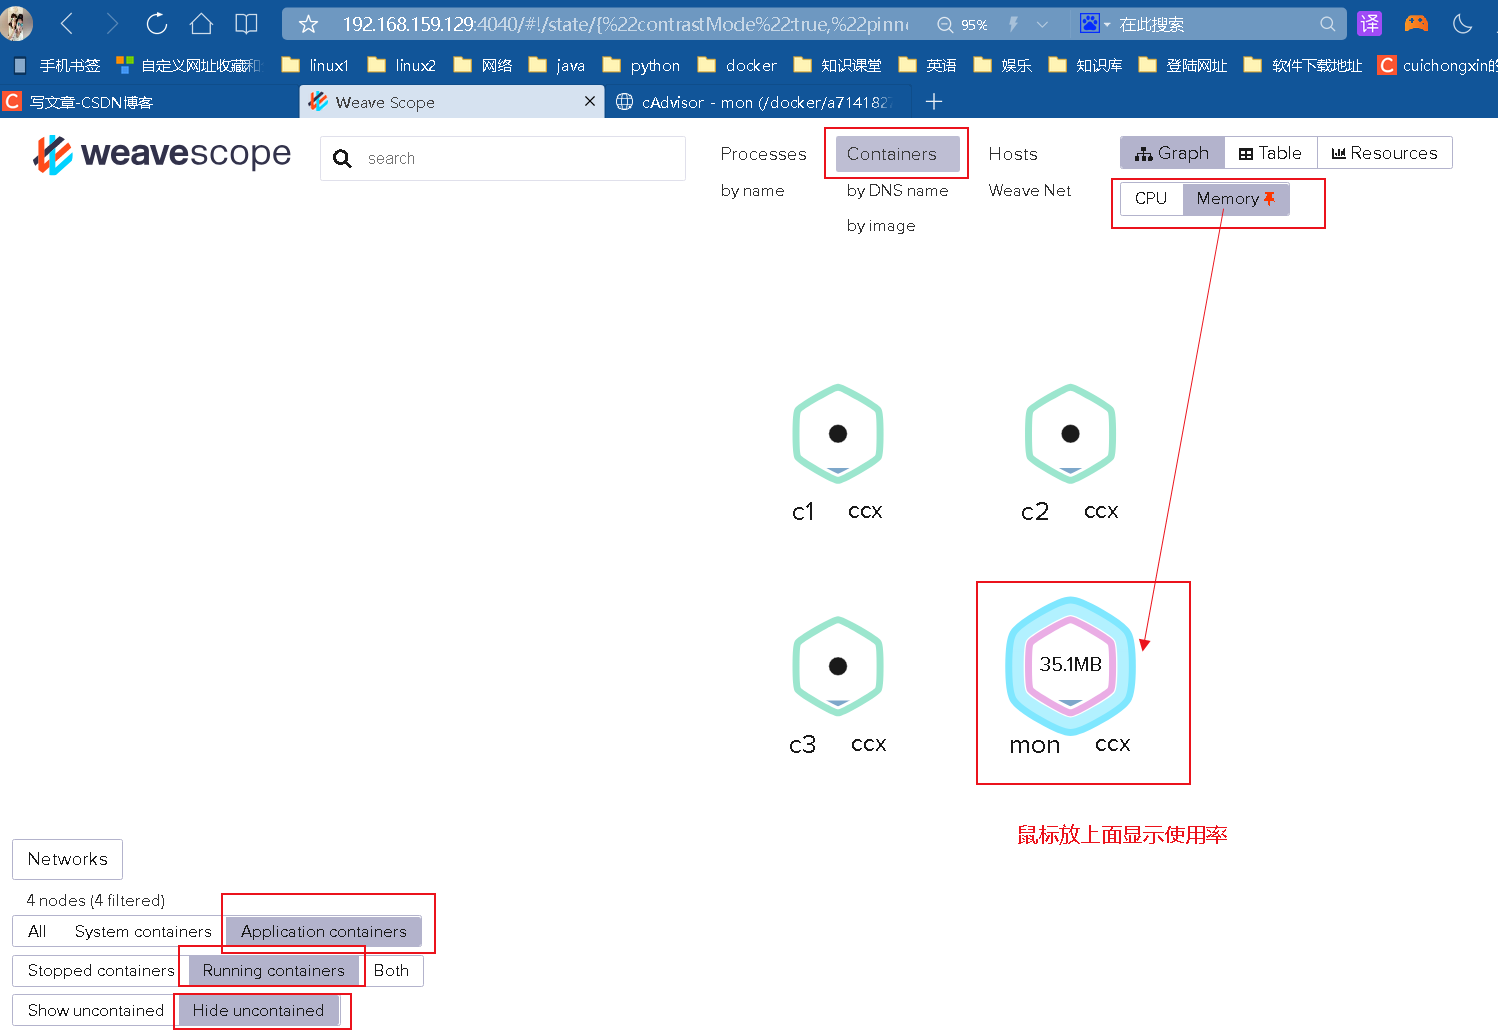Image resolution: width=1498 pixels, height=1035 pixels.
Task: Open the Hosts topology view
Action: click(x=1012, y=153)
